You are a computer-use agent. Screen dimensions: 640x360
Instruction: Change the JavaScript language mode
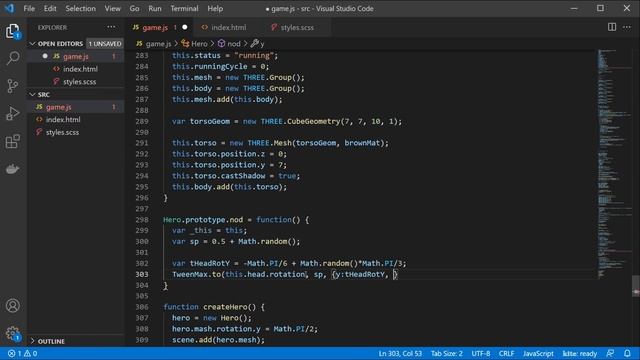pyautogui.click(x=538, y=353)
